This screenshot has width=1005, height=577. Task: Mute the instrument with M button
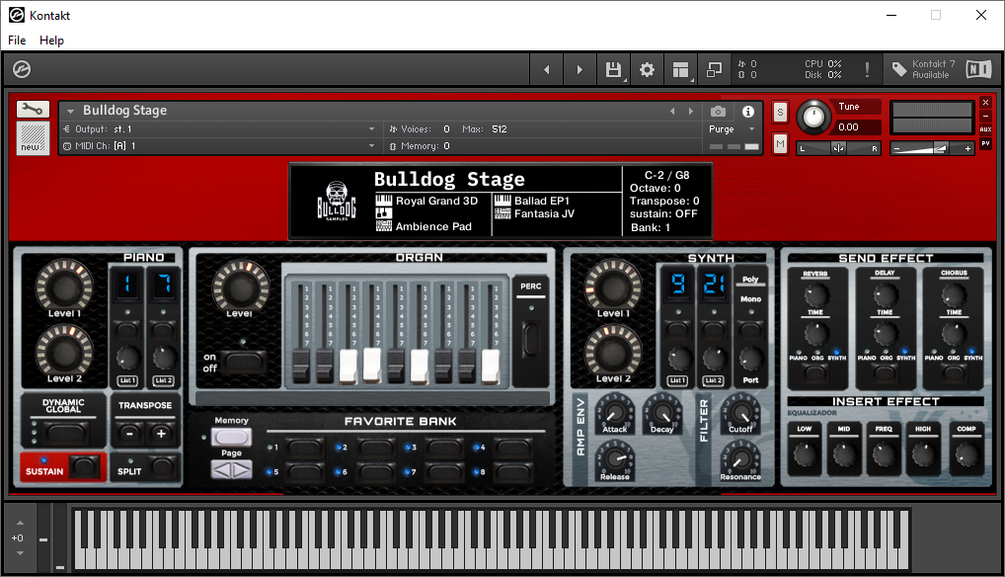[x=780, y=144]
